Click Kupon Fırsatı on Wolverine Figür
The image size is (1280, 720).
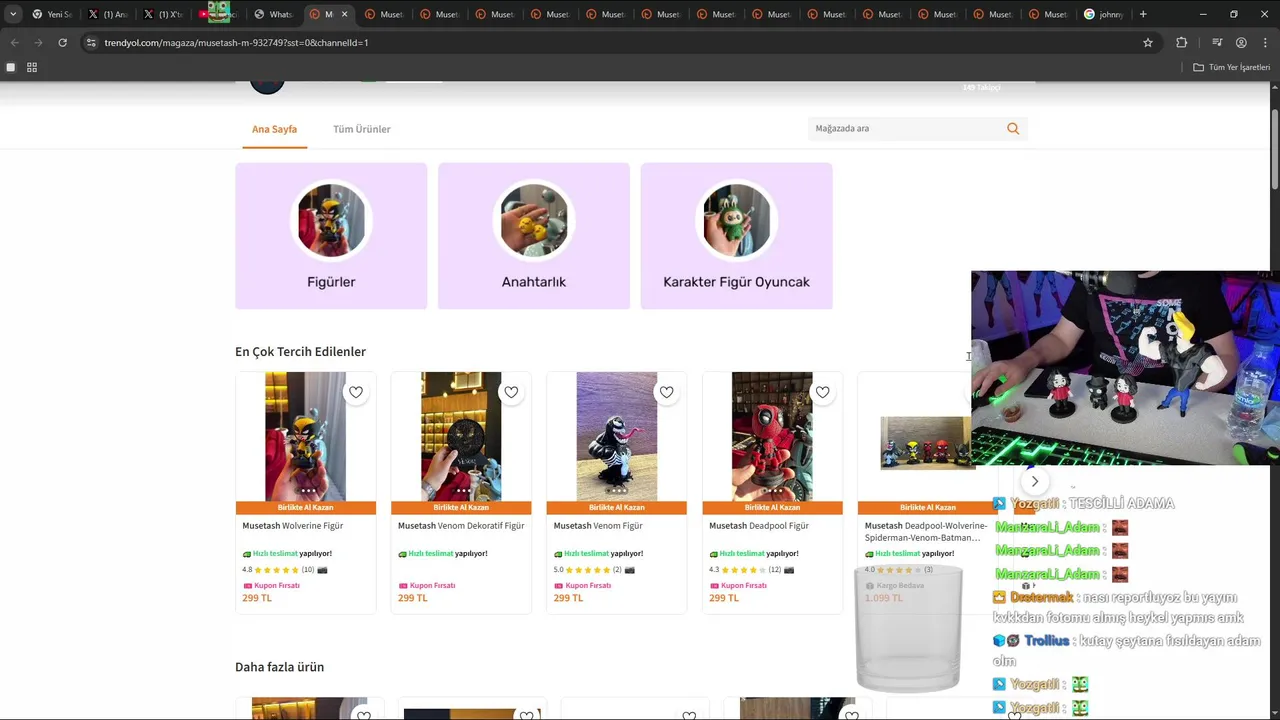(x=271, y=586)
